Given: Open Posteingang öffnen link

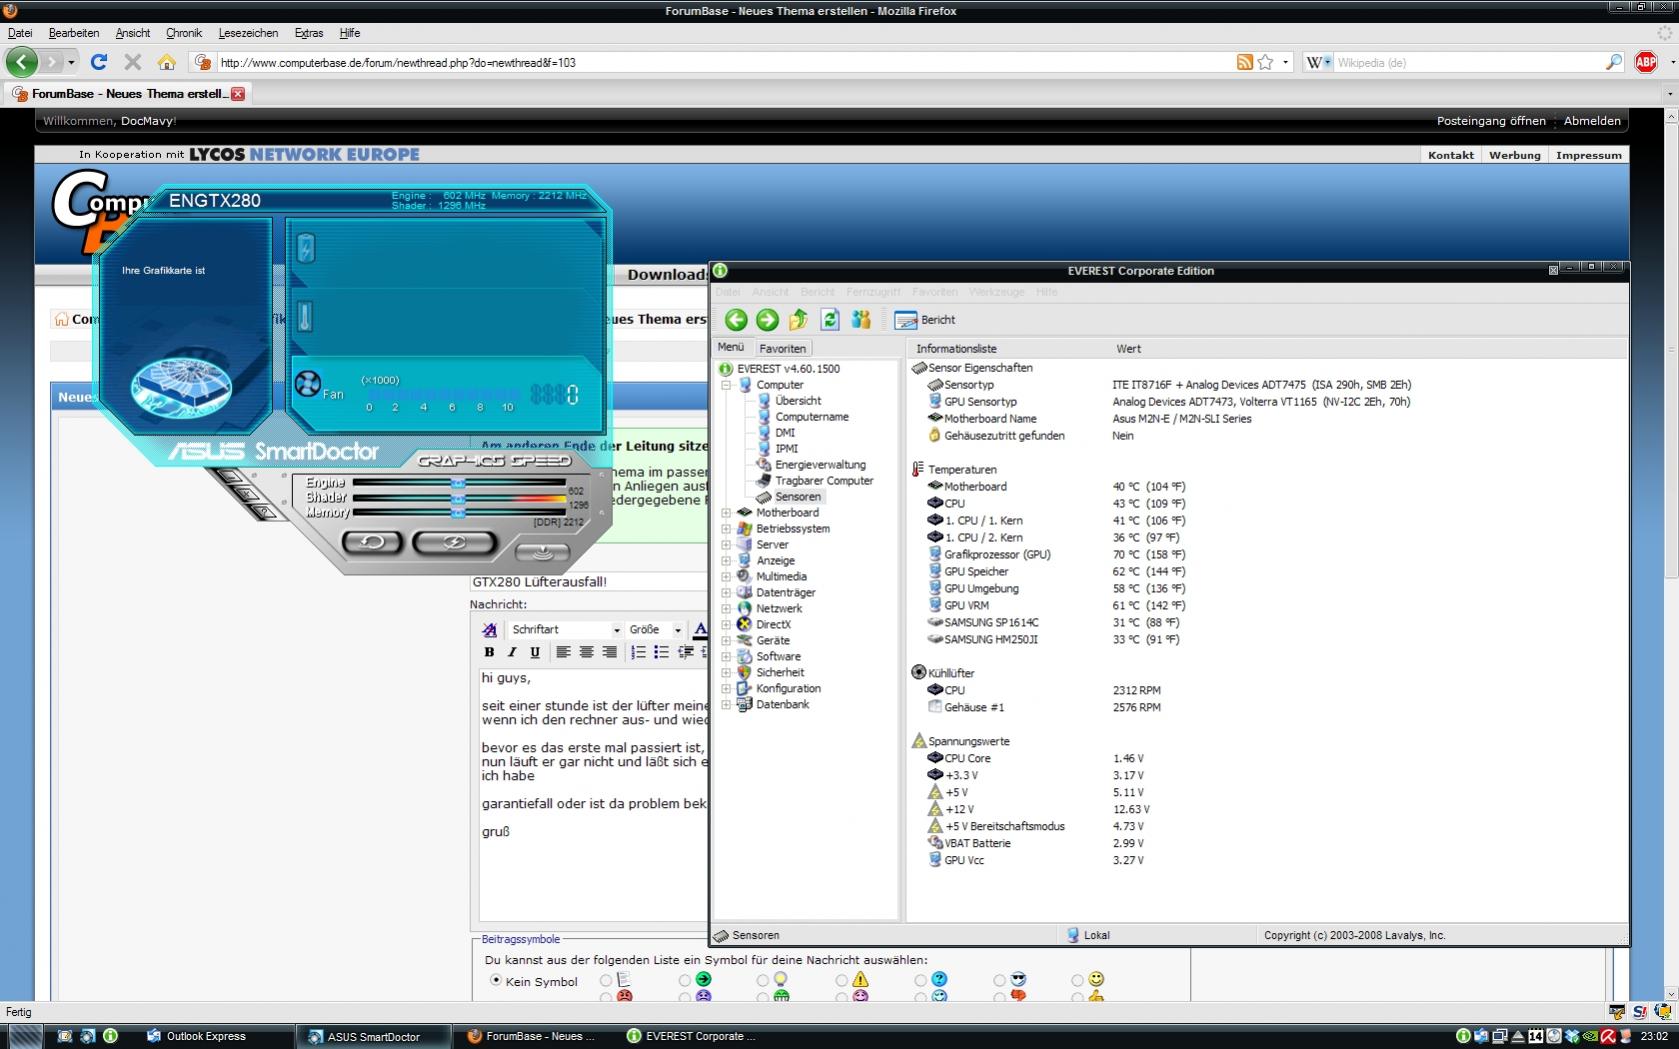Looking at the screenshot, I should click(x=1491, y=121).
